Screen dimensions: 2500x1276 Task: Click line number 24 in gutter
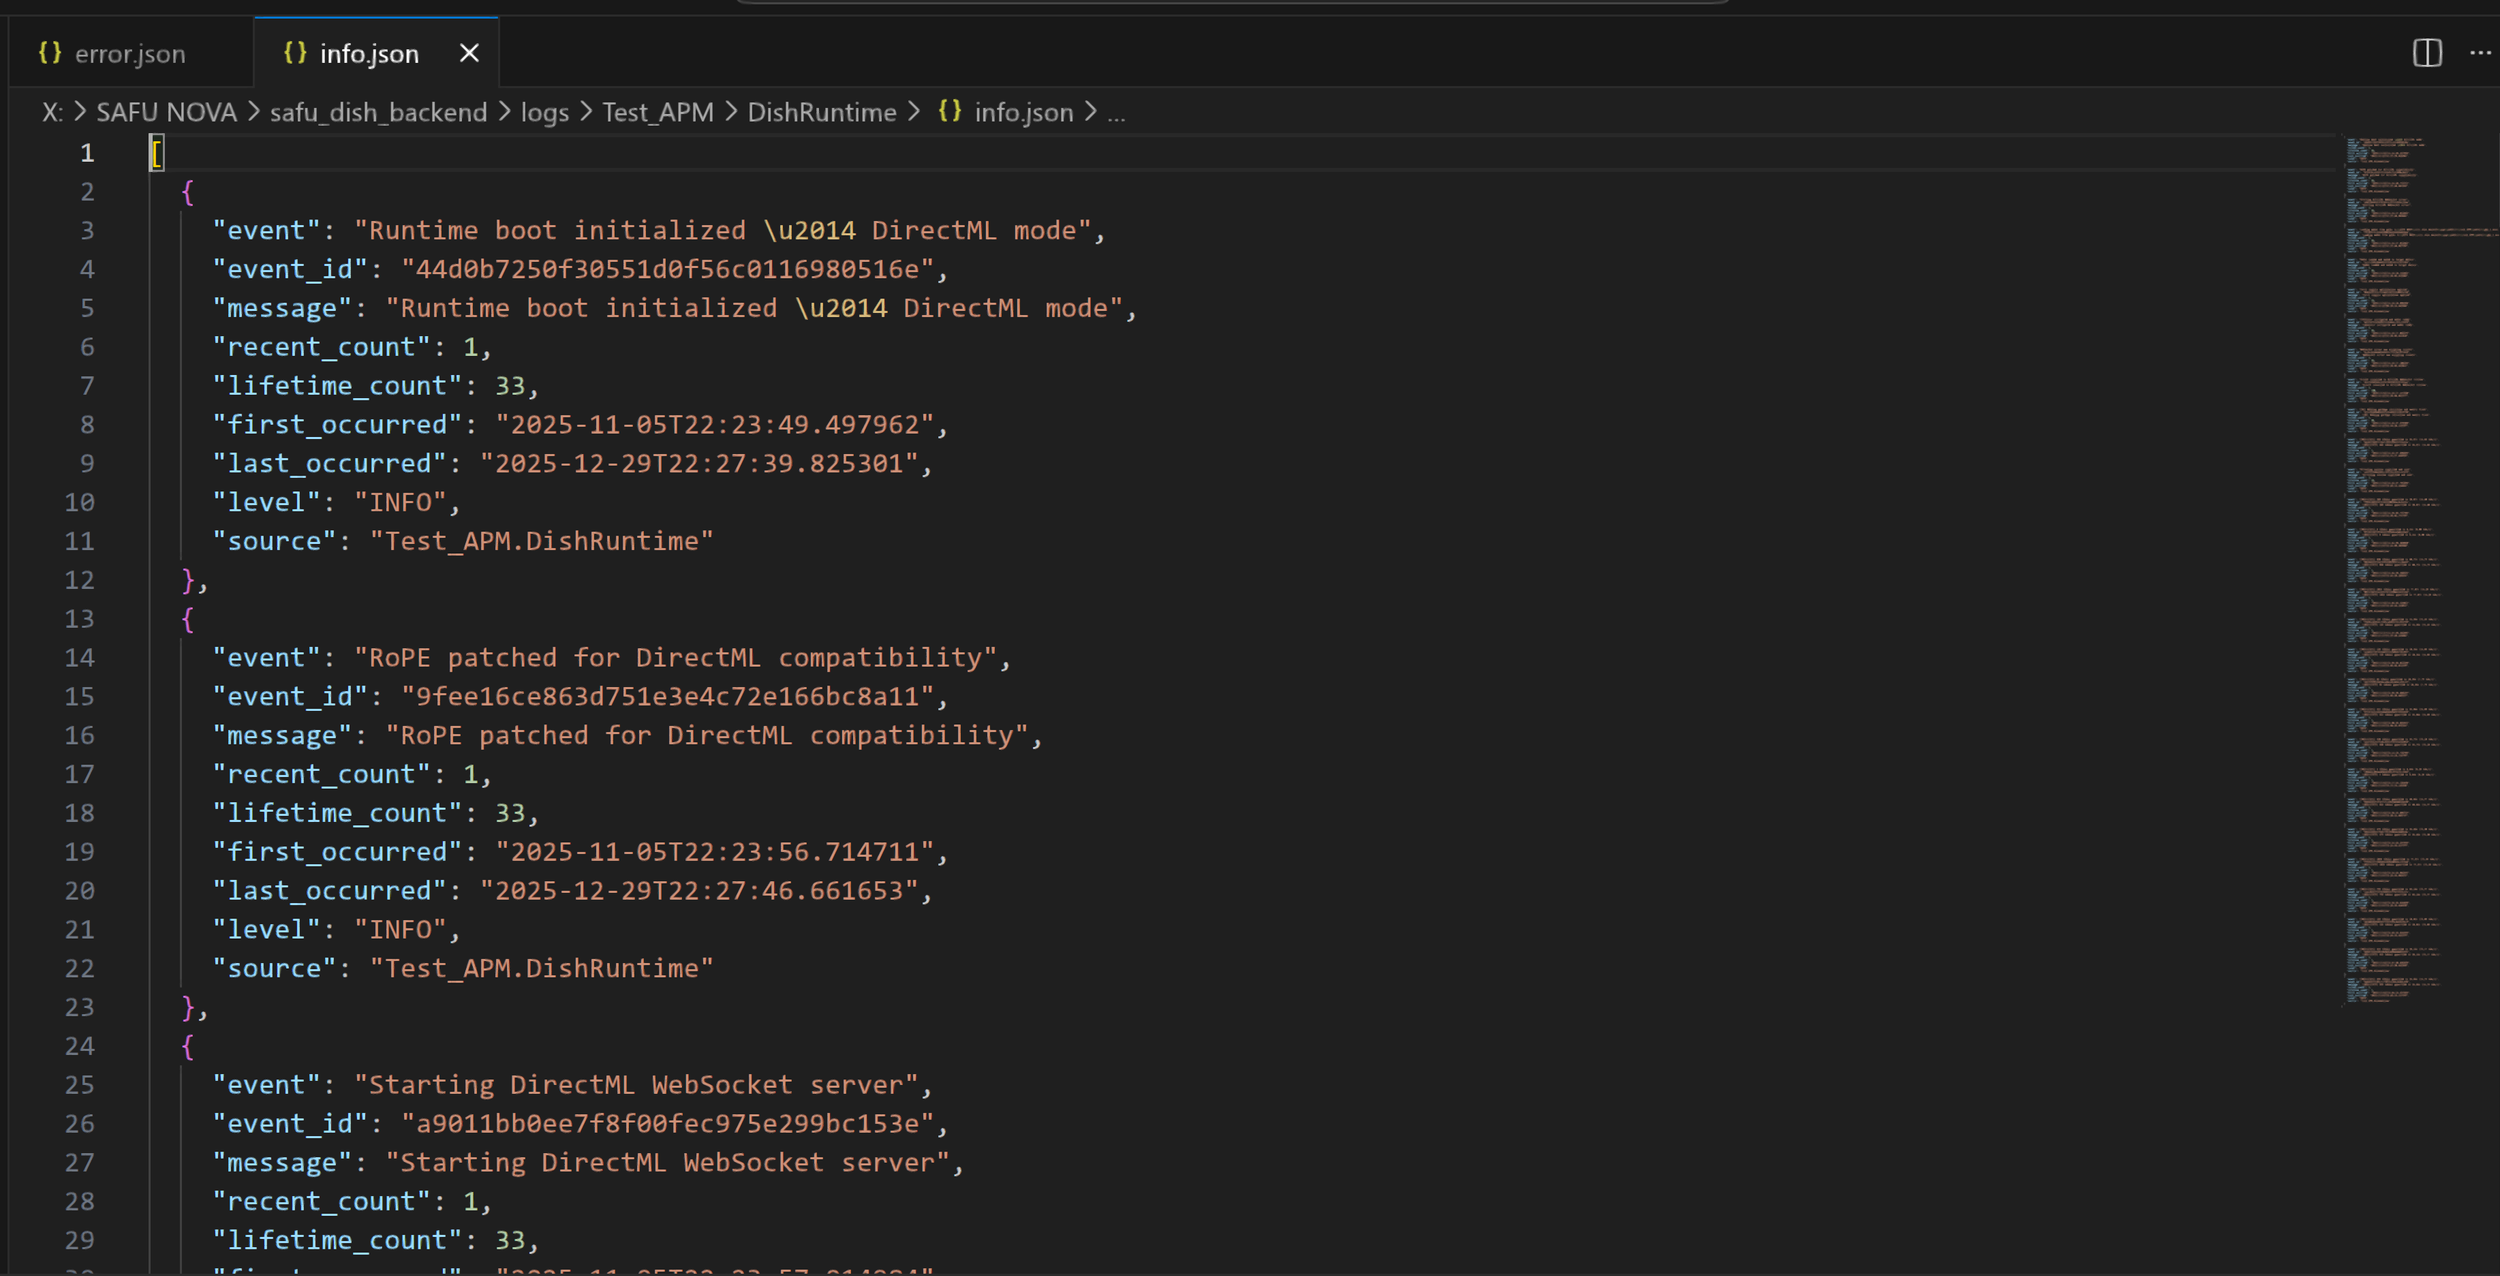80,1047
